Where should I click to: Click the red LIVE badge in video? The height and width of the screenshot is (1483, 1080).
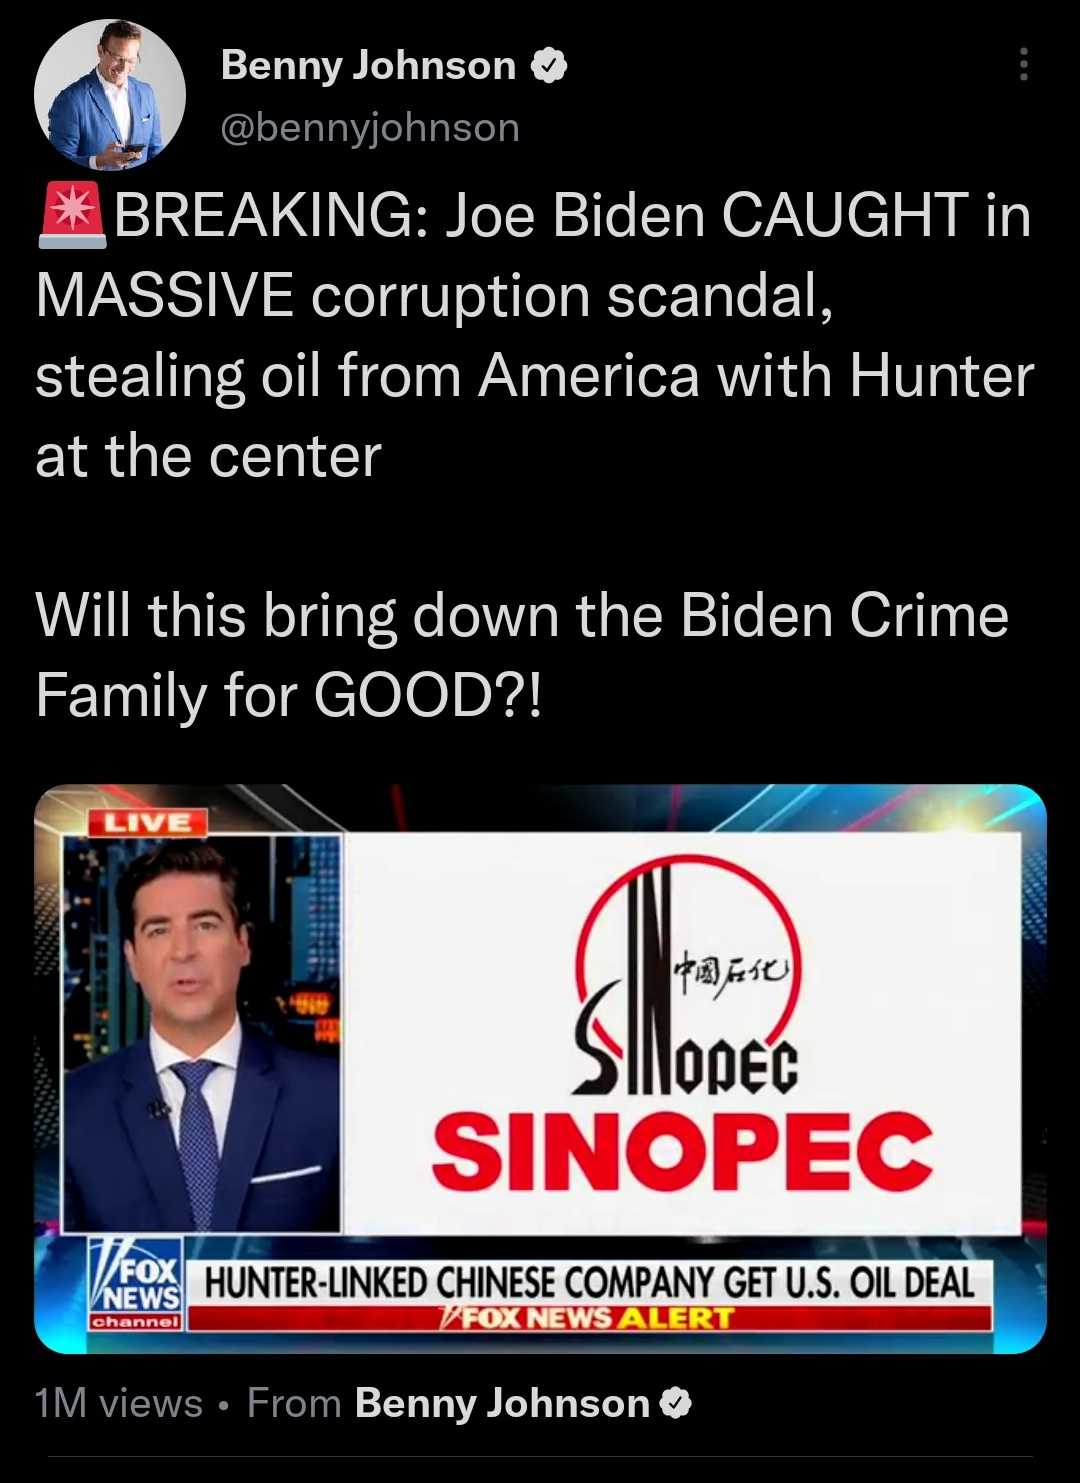point(148,822)
